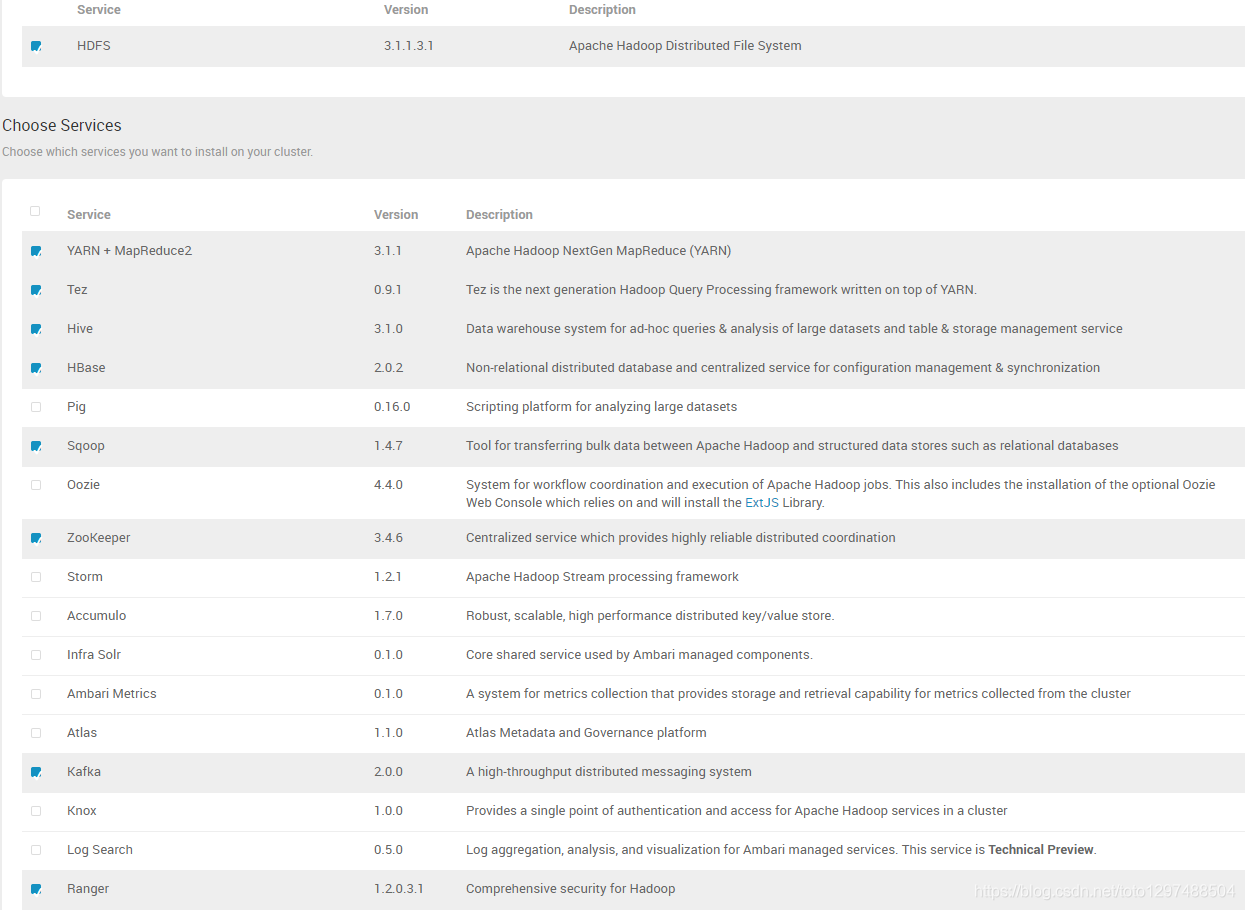Uncheck the Sqoop service checkbox
Image resolution: width=1245 pixels, height=910 pixels.
click(36, 446)
